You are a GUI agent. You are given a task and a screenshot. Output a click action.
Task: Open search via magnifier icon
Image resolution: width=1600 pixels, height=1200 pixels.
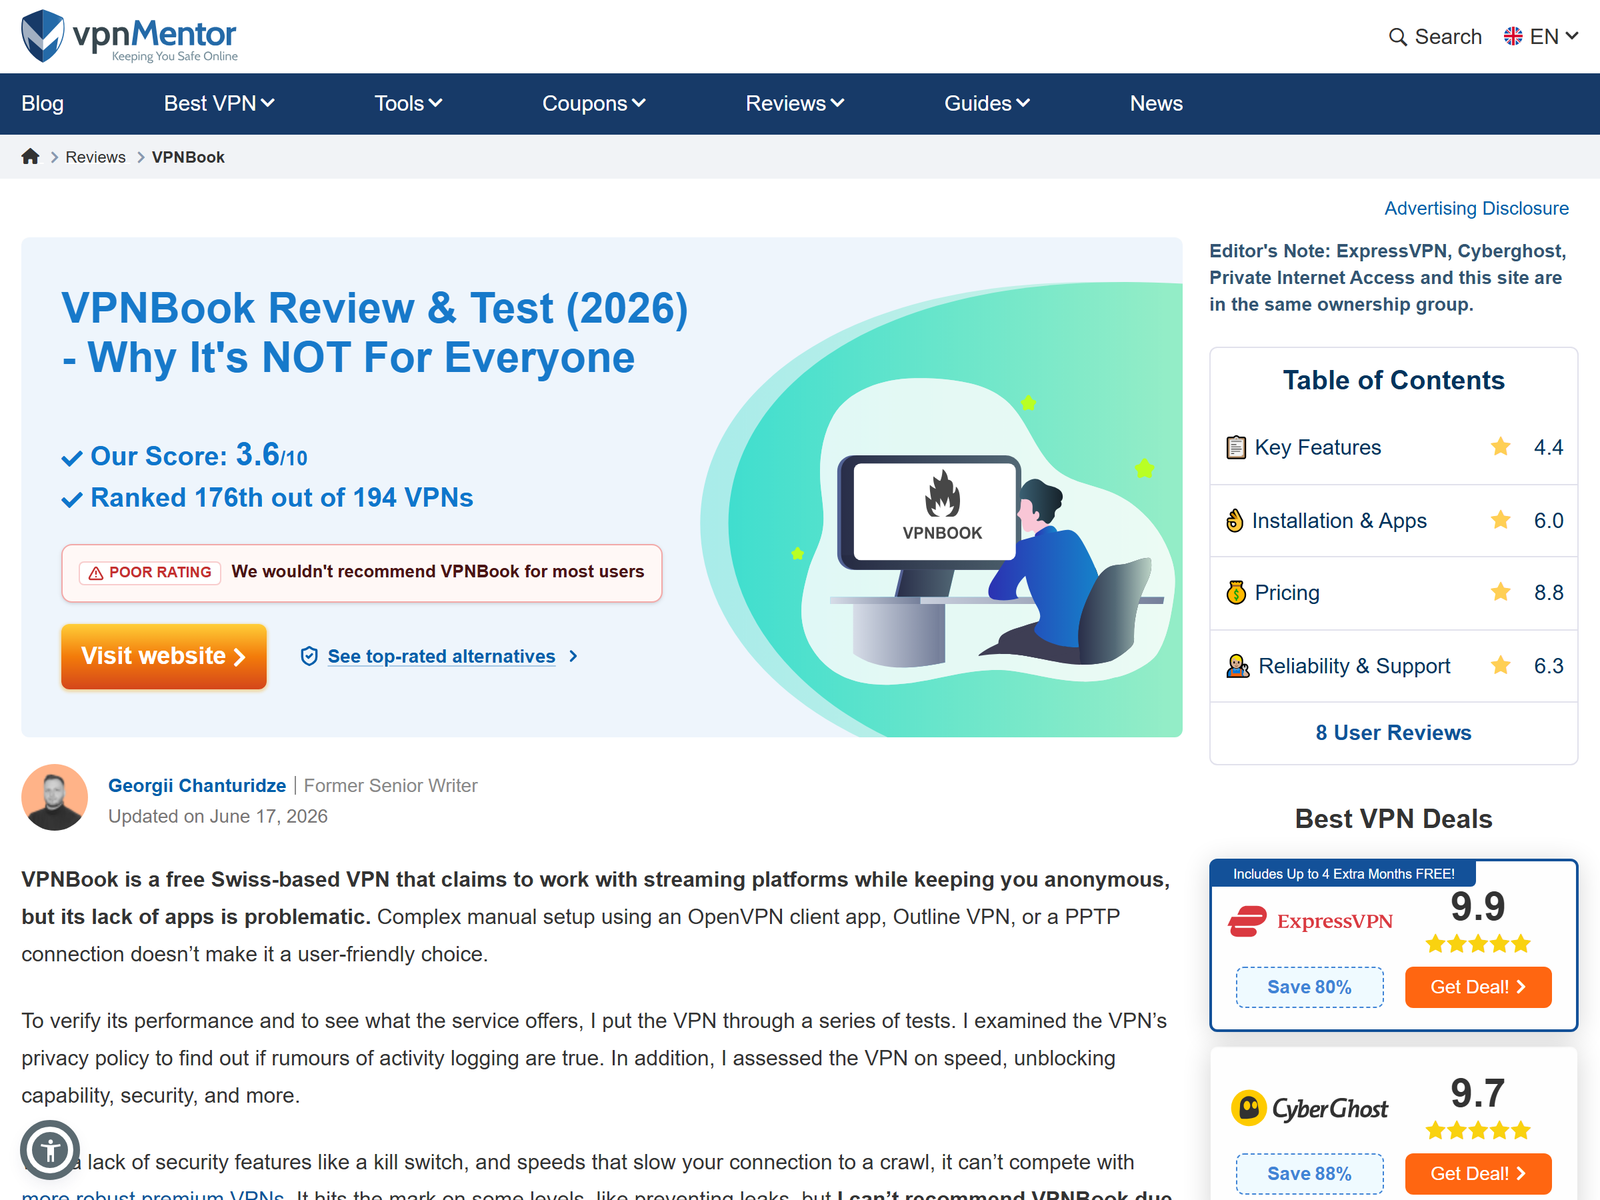[1398, 37]
